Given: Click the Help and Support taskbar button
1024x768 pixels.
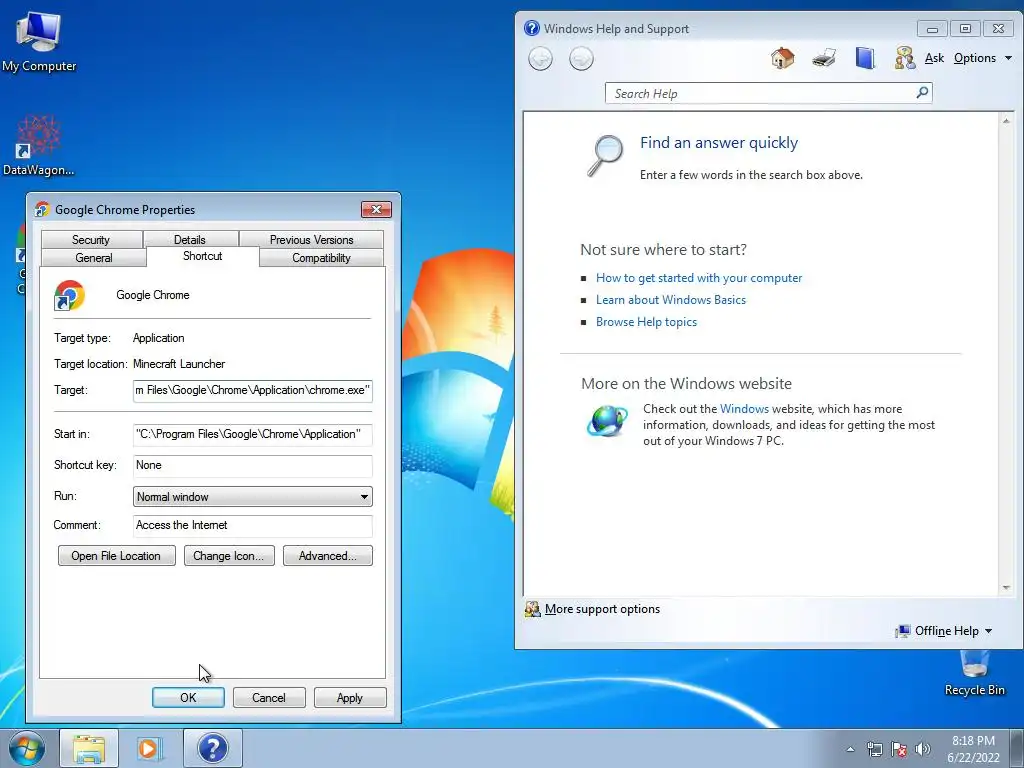Looking at the screenshot, I should coord(212,748).
